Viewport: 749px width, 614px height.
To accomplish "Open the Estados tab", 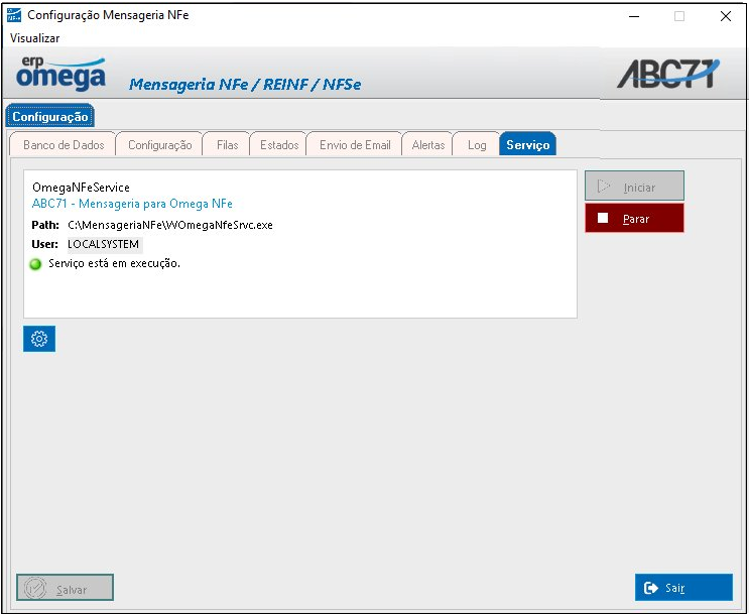I will click(279, 145).
